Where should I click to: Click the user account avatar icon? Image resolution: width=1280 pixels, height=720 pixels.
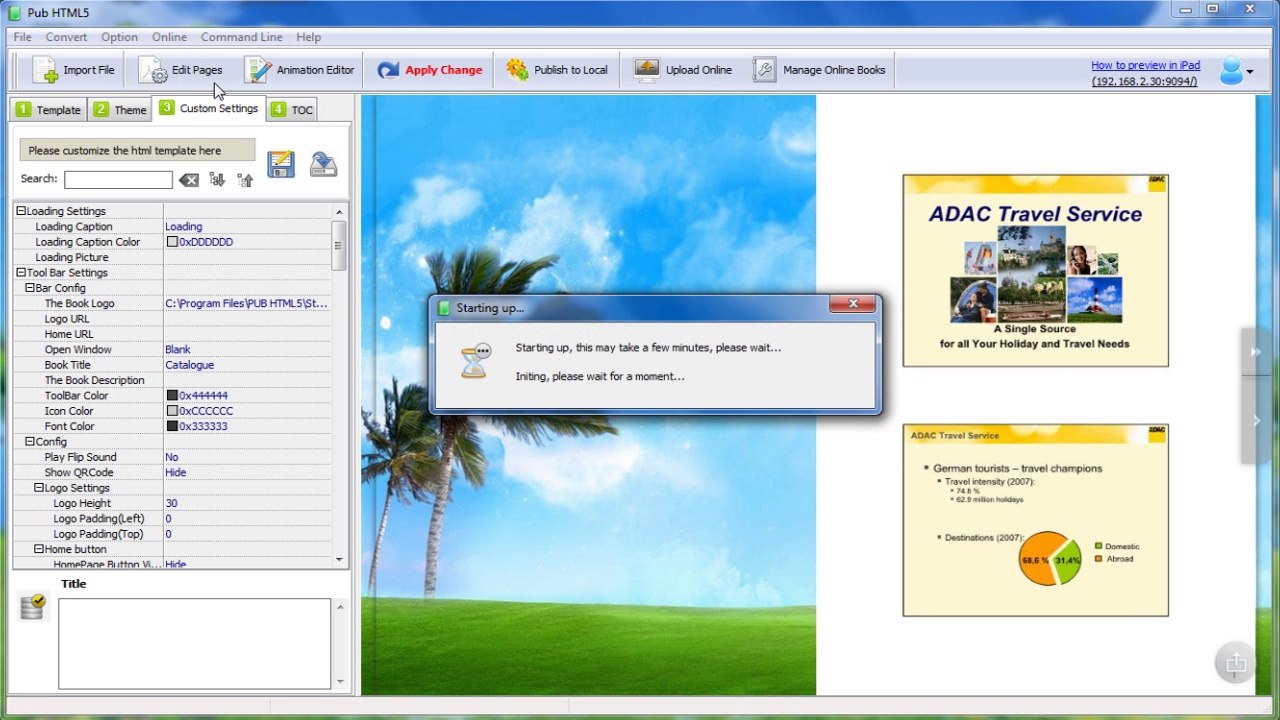point(1231,70)
